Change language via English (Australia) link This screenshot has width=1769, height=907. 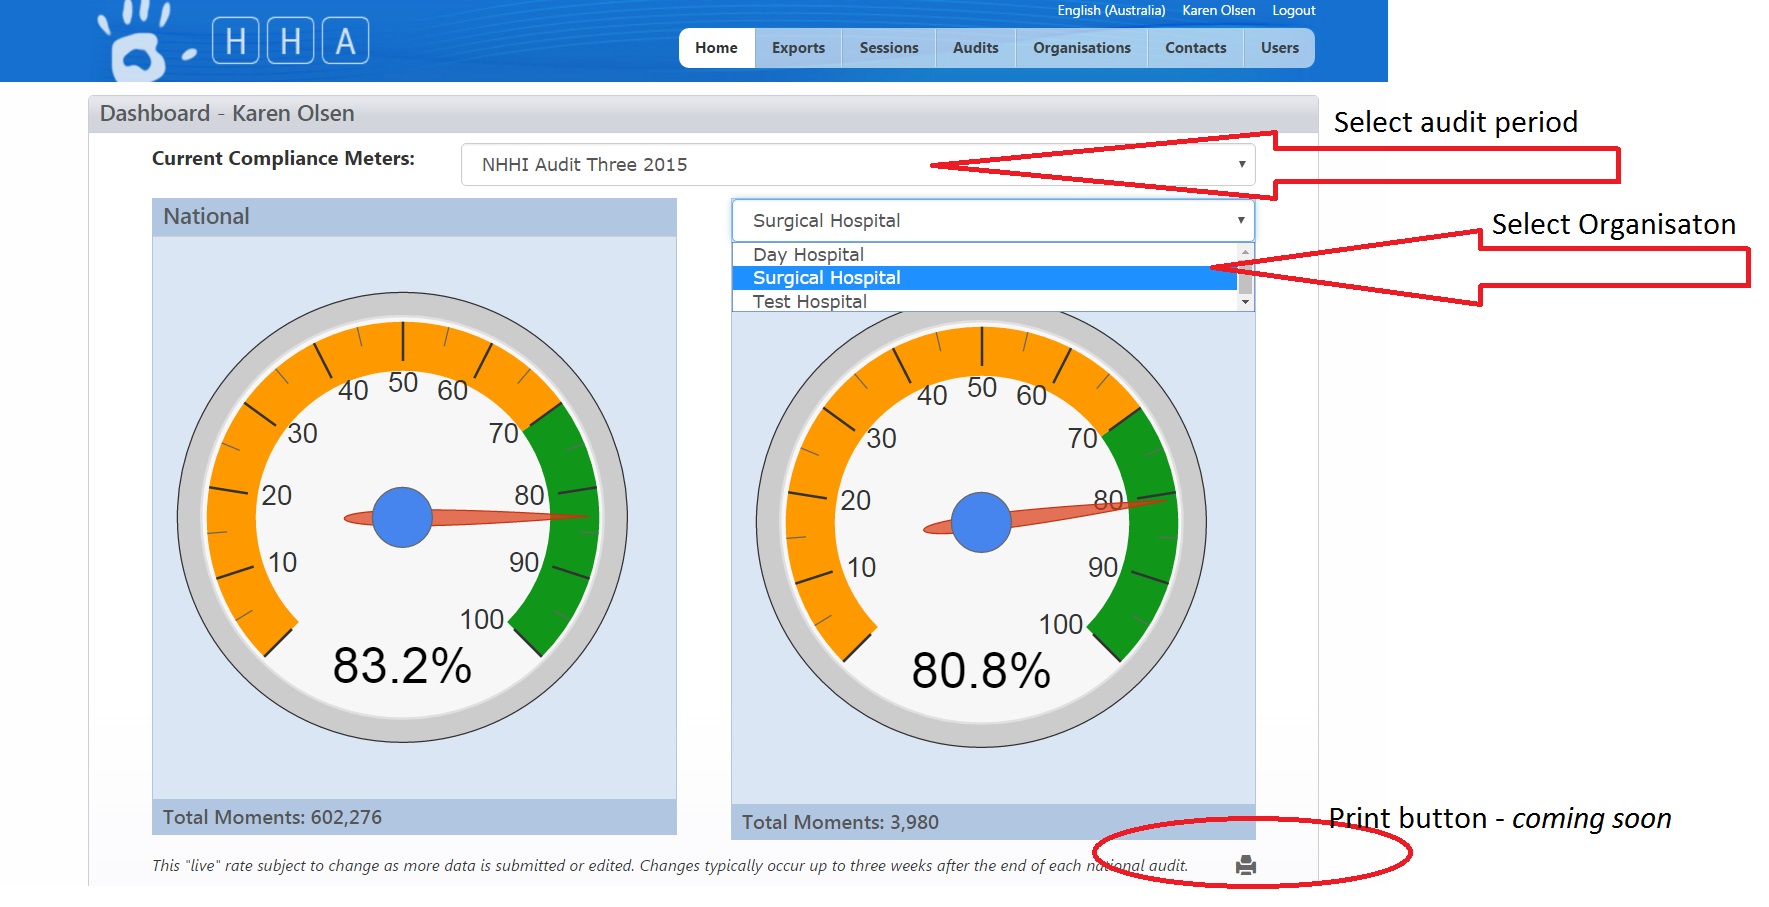coord(1111,11)
